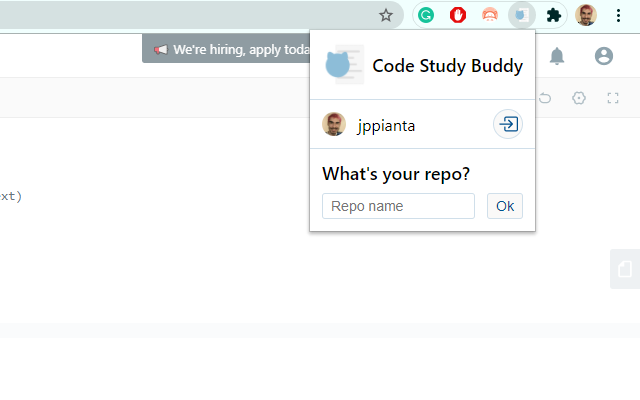Open the Grammarly extension
640x400 pixels.
click(x=426, y=15)
